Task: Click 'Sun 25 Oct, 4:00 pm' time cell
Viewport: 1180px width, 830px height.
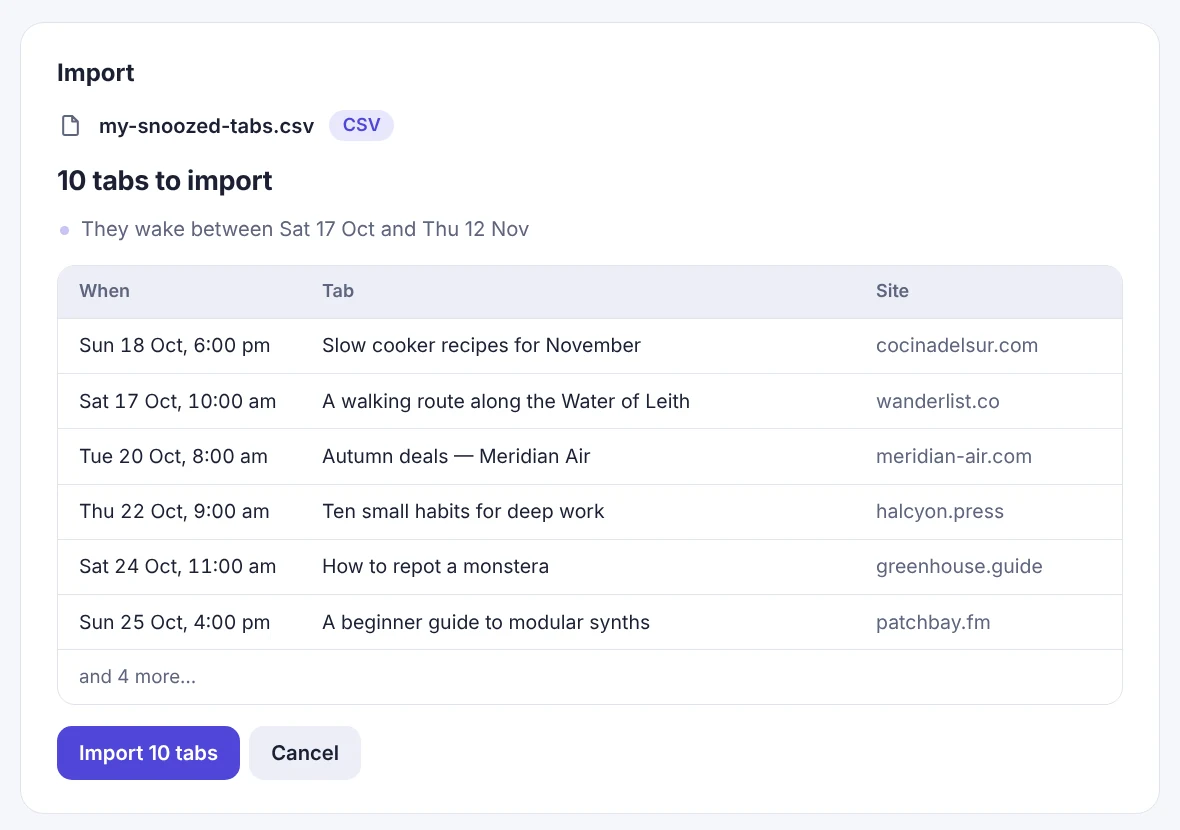Action: pos(175,622)
